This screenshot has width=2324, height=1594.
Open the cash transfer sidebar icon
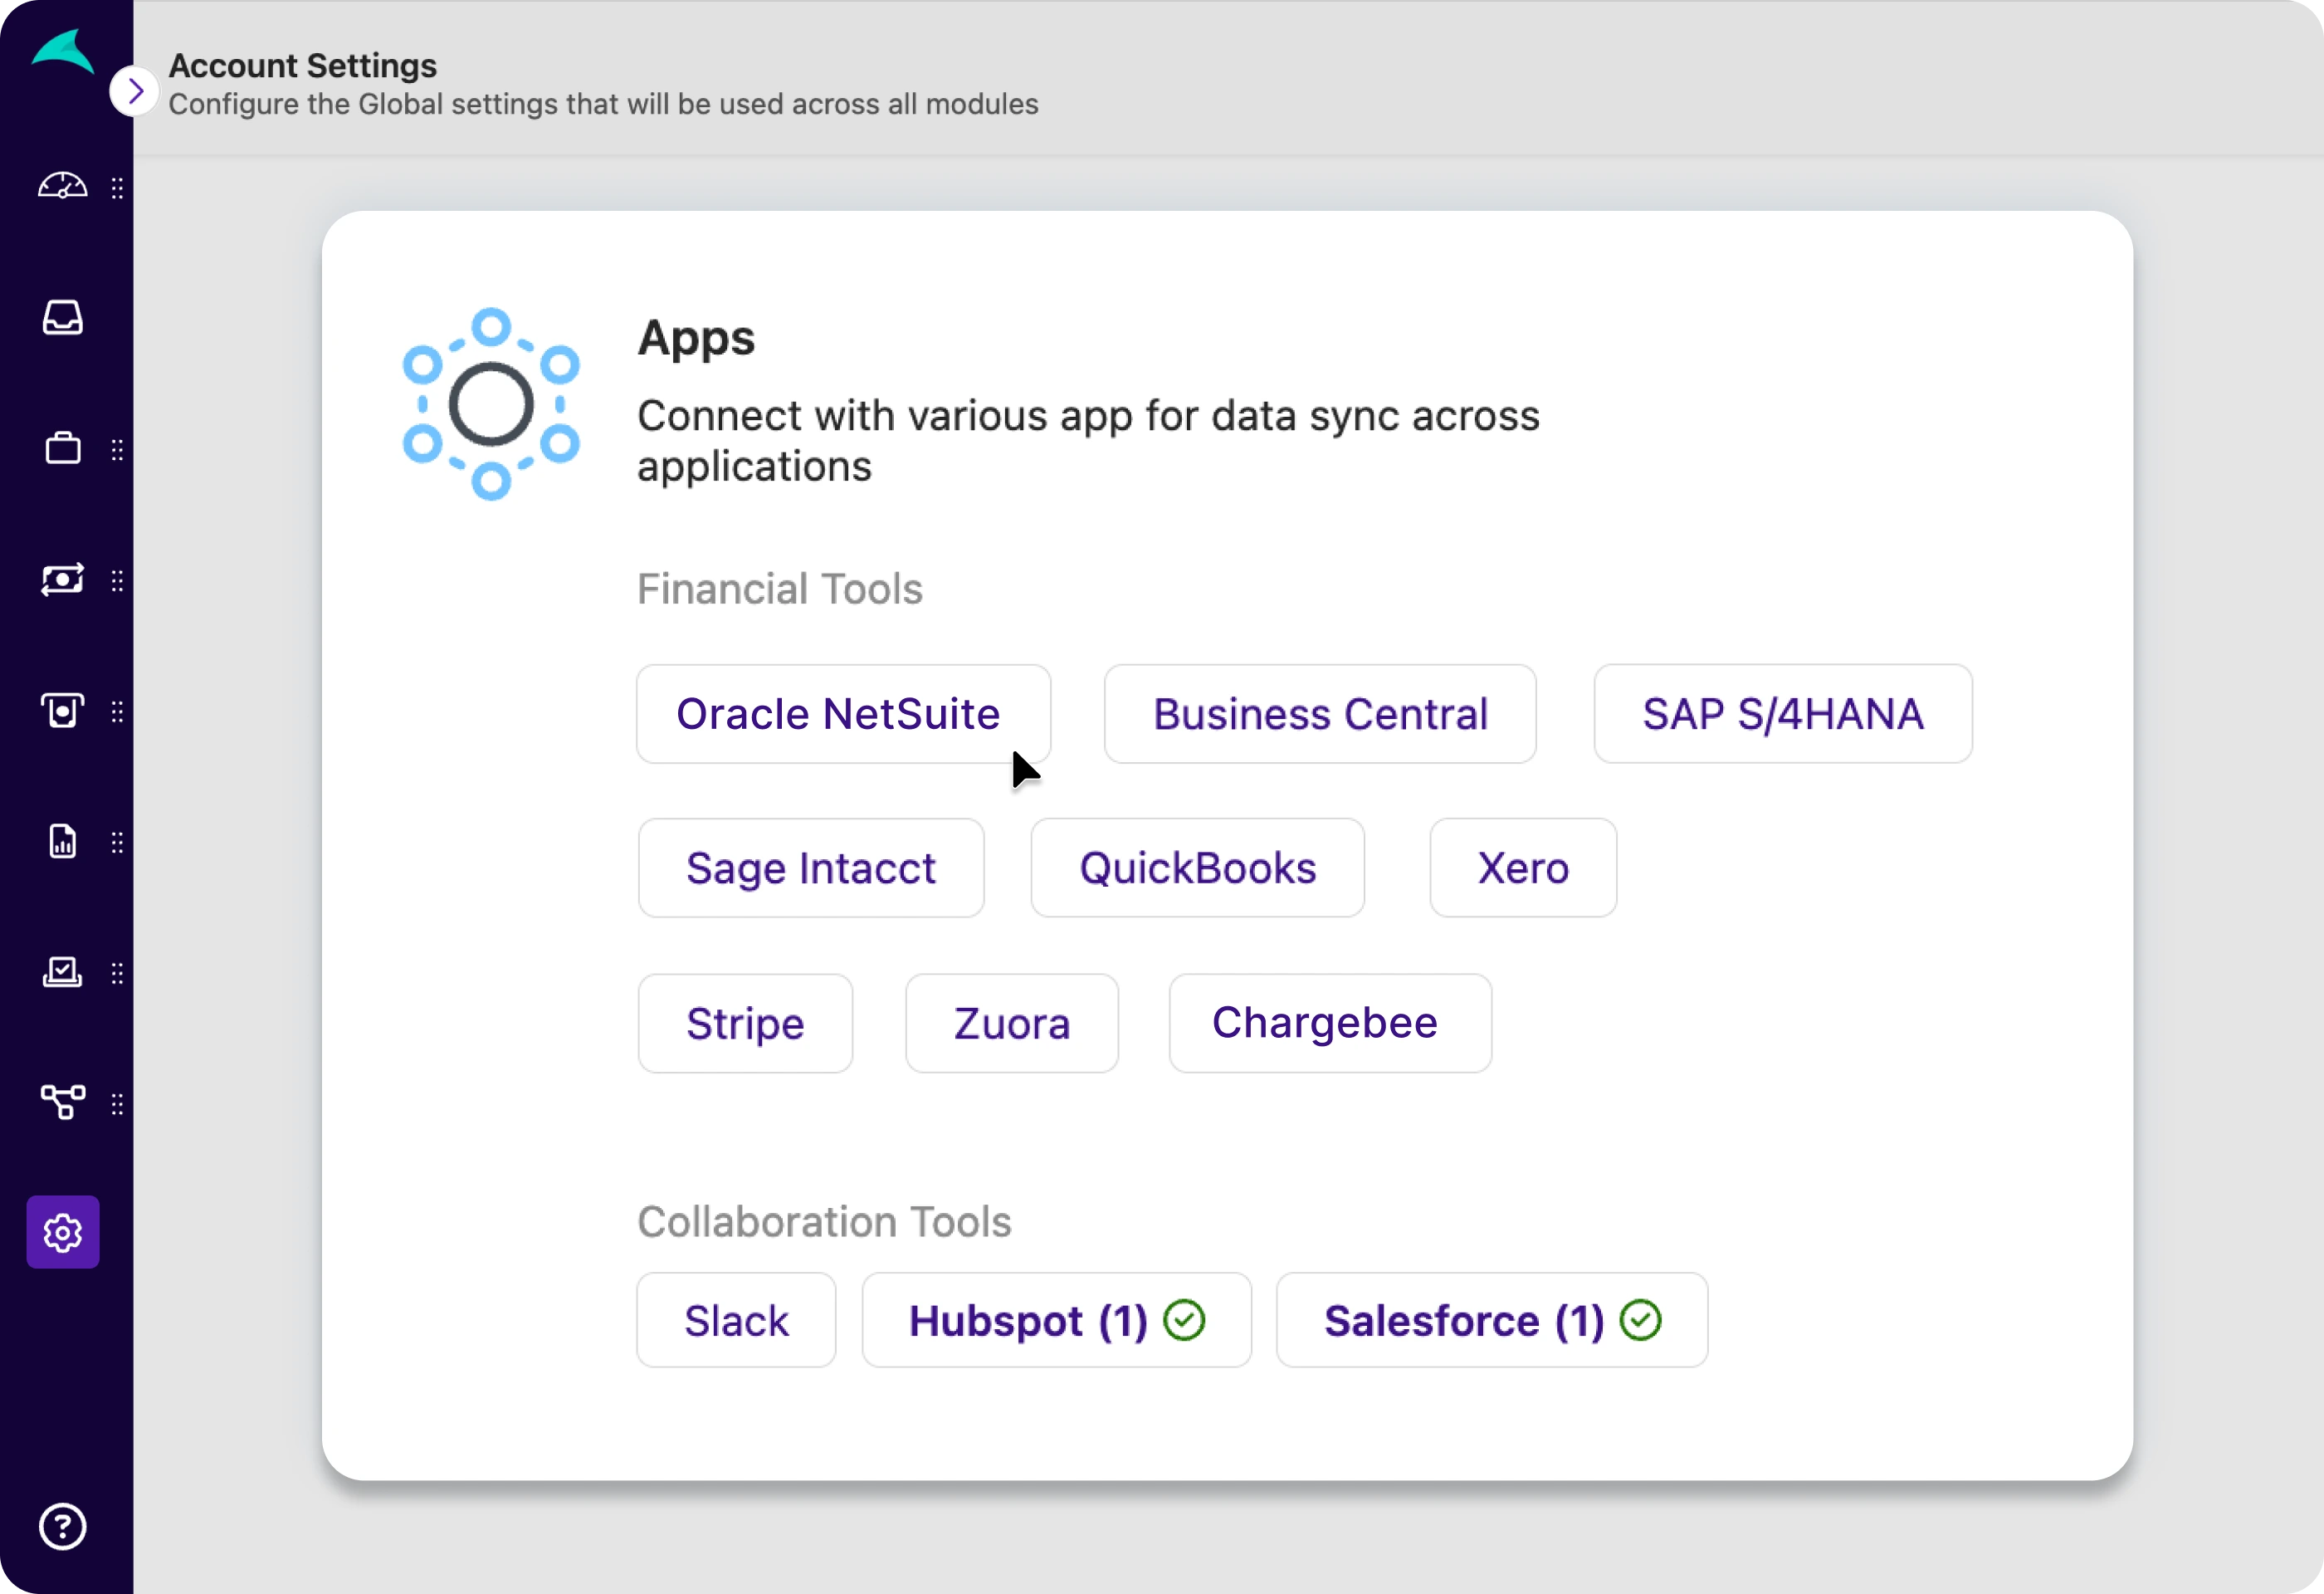click(x=62, y=580)
